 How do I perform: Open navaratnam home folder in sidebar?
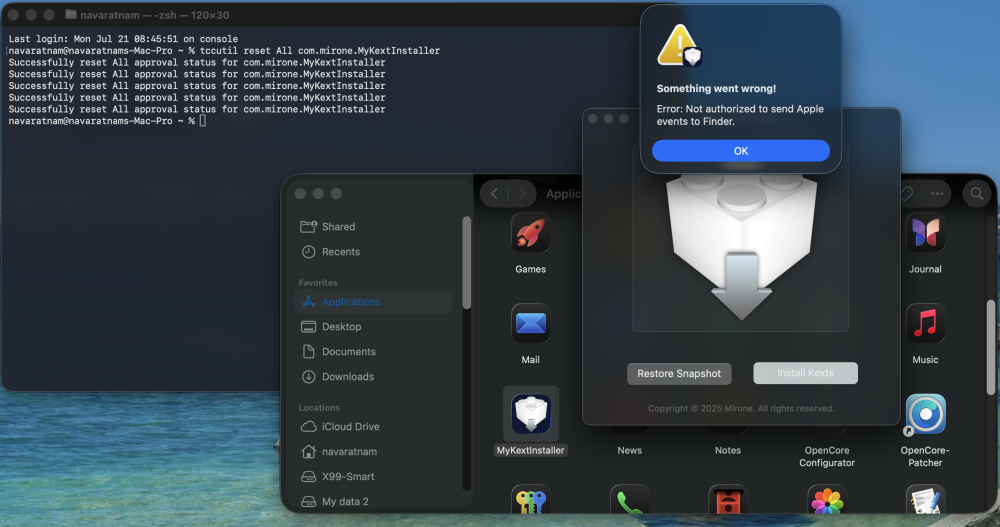[x=373, y=451]
